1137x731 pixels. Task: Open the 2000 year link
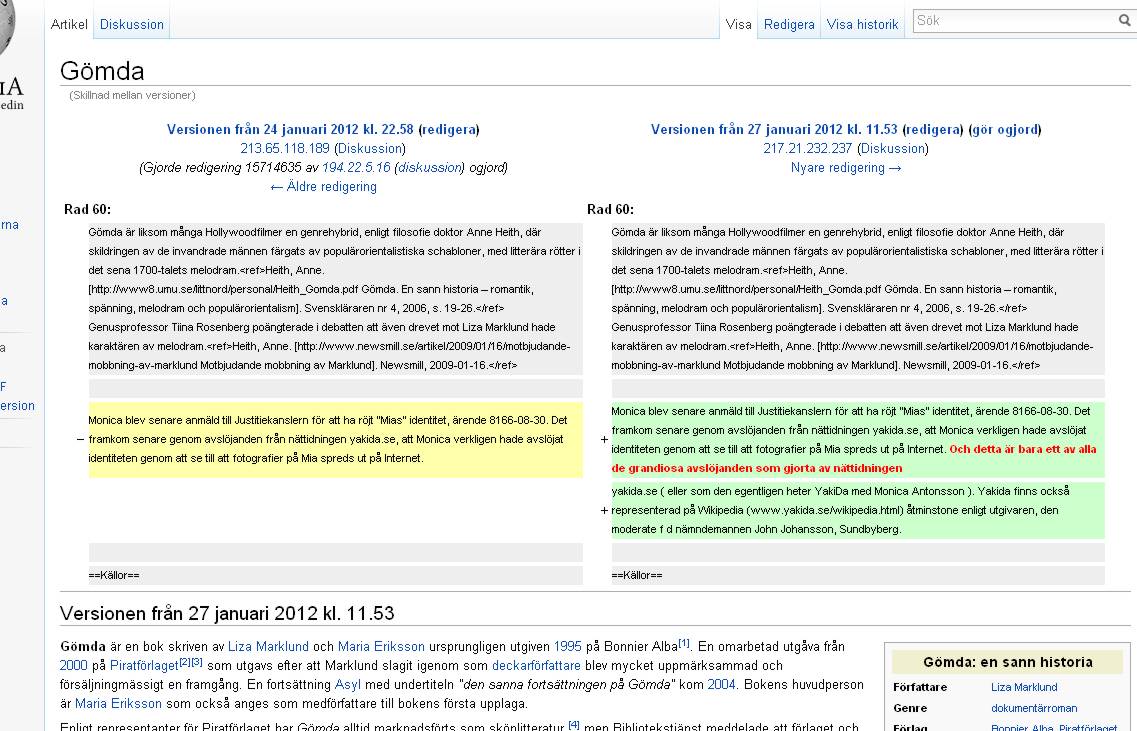[73, 665]
